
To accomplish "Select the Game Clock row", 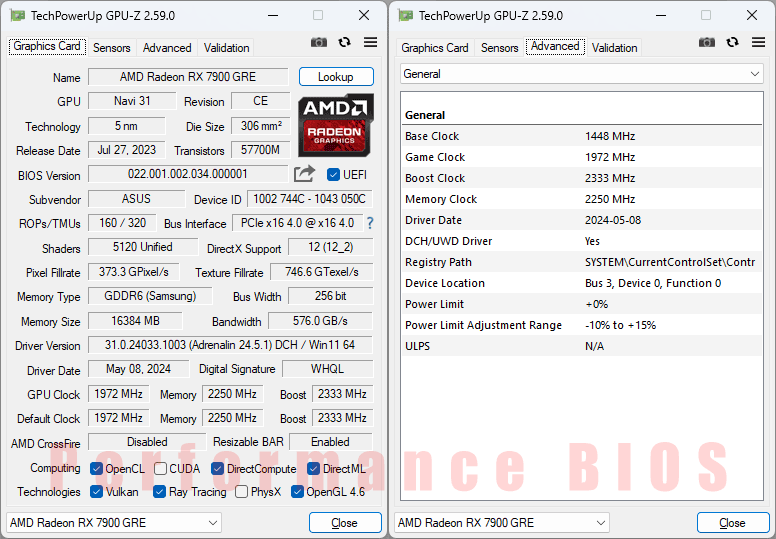I will pos(582,157).
